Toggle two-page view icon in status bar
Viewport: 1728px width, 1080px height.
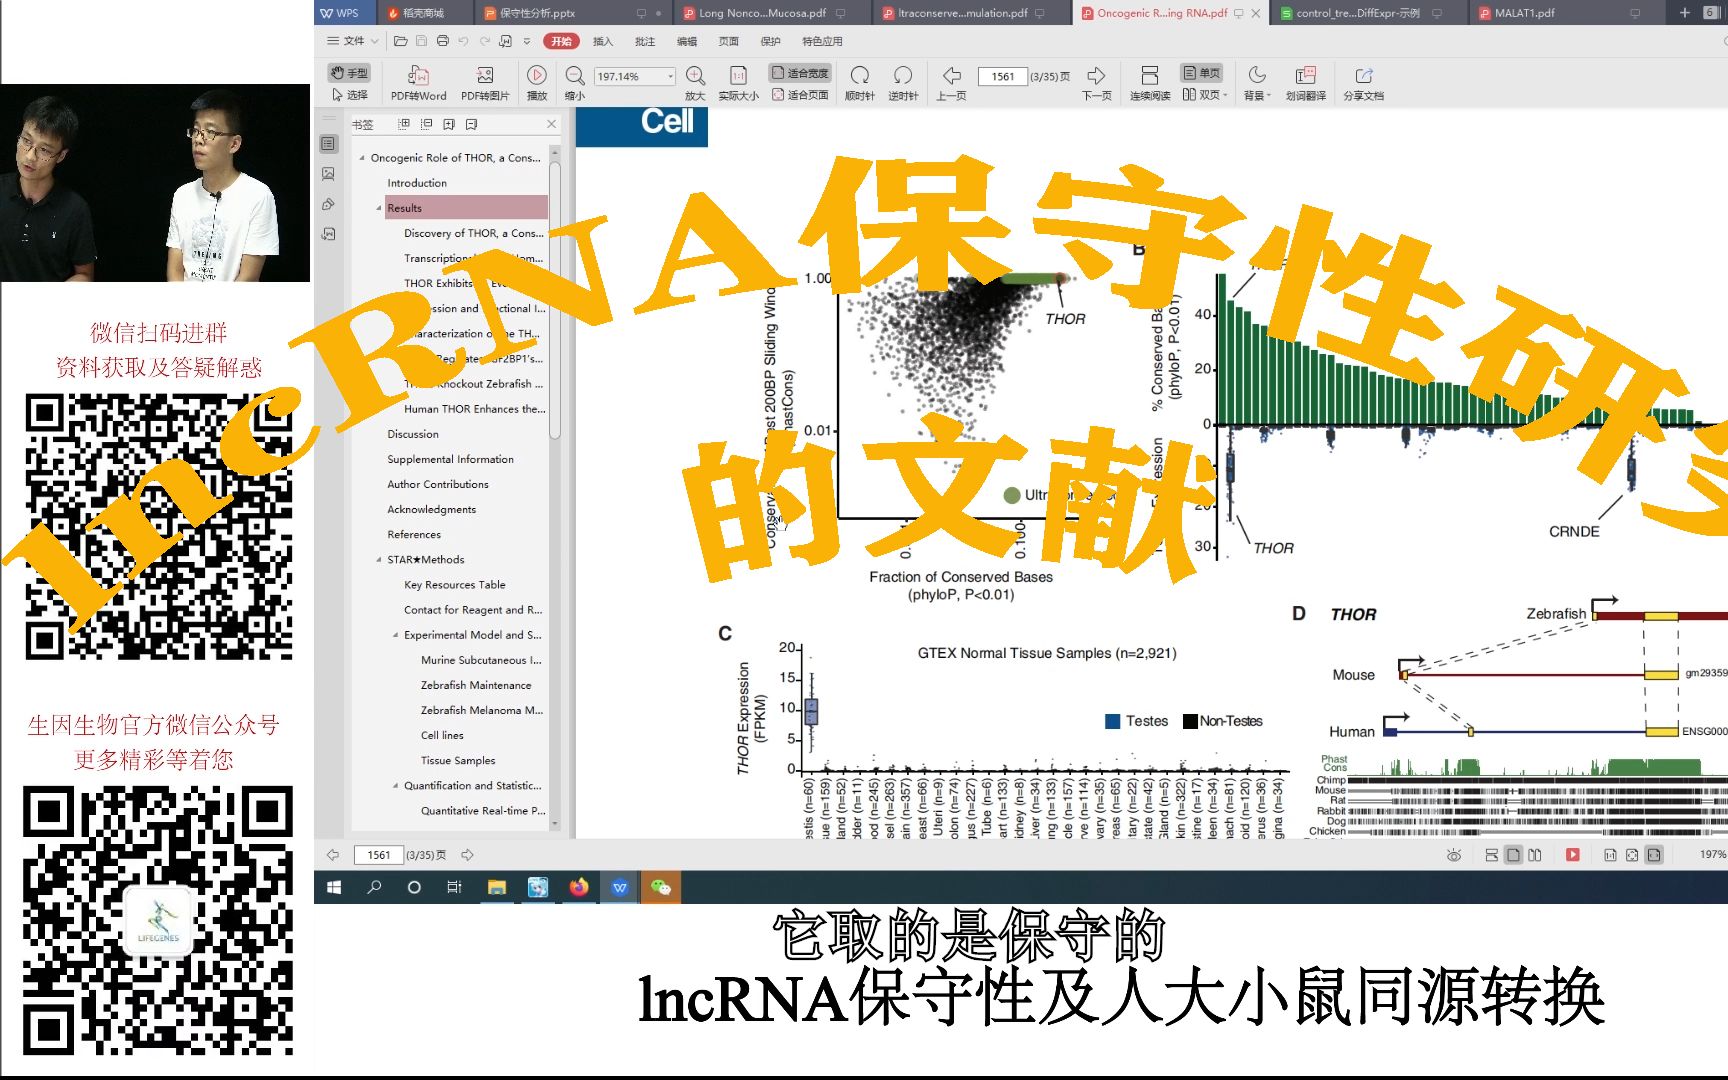click(1535, 855)
